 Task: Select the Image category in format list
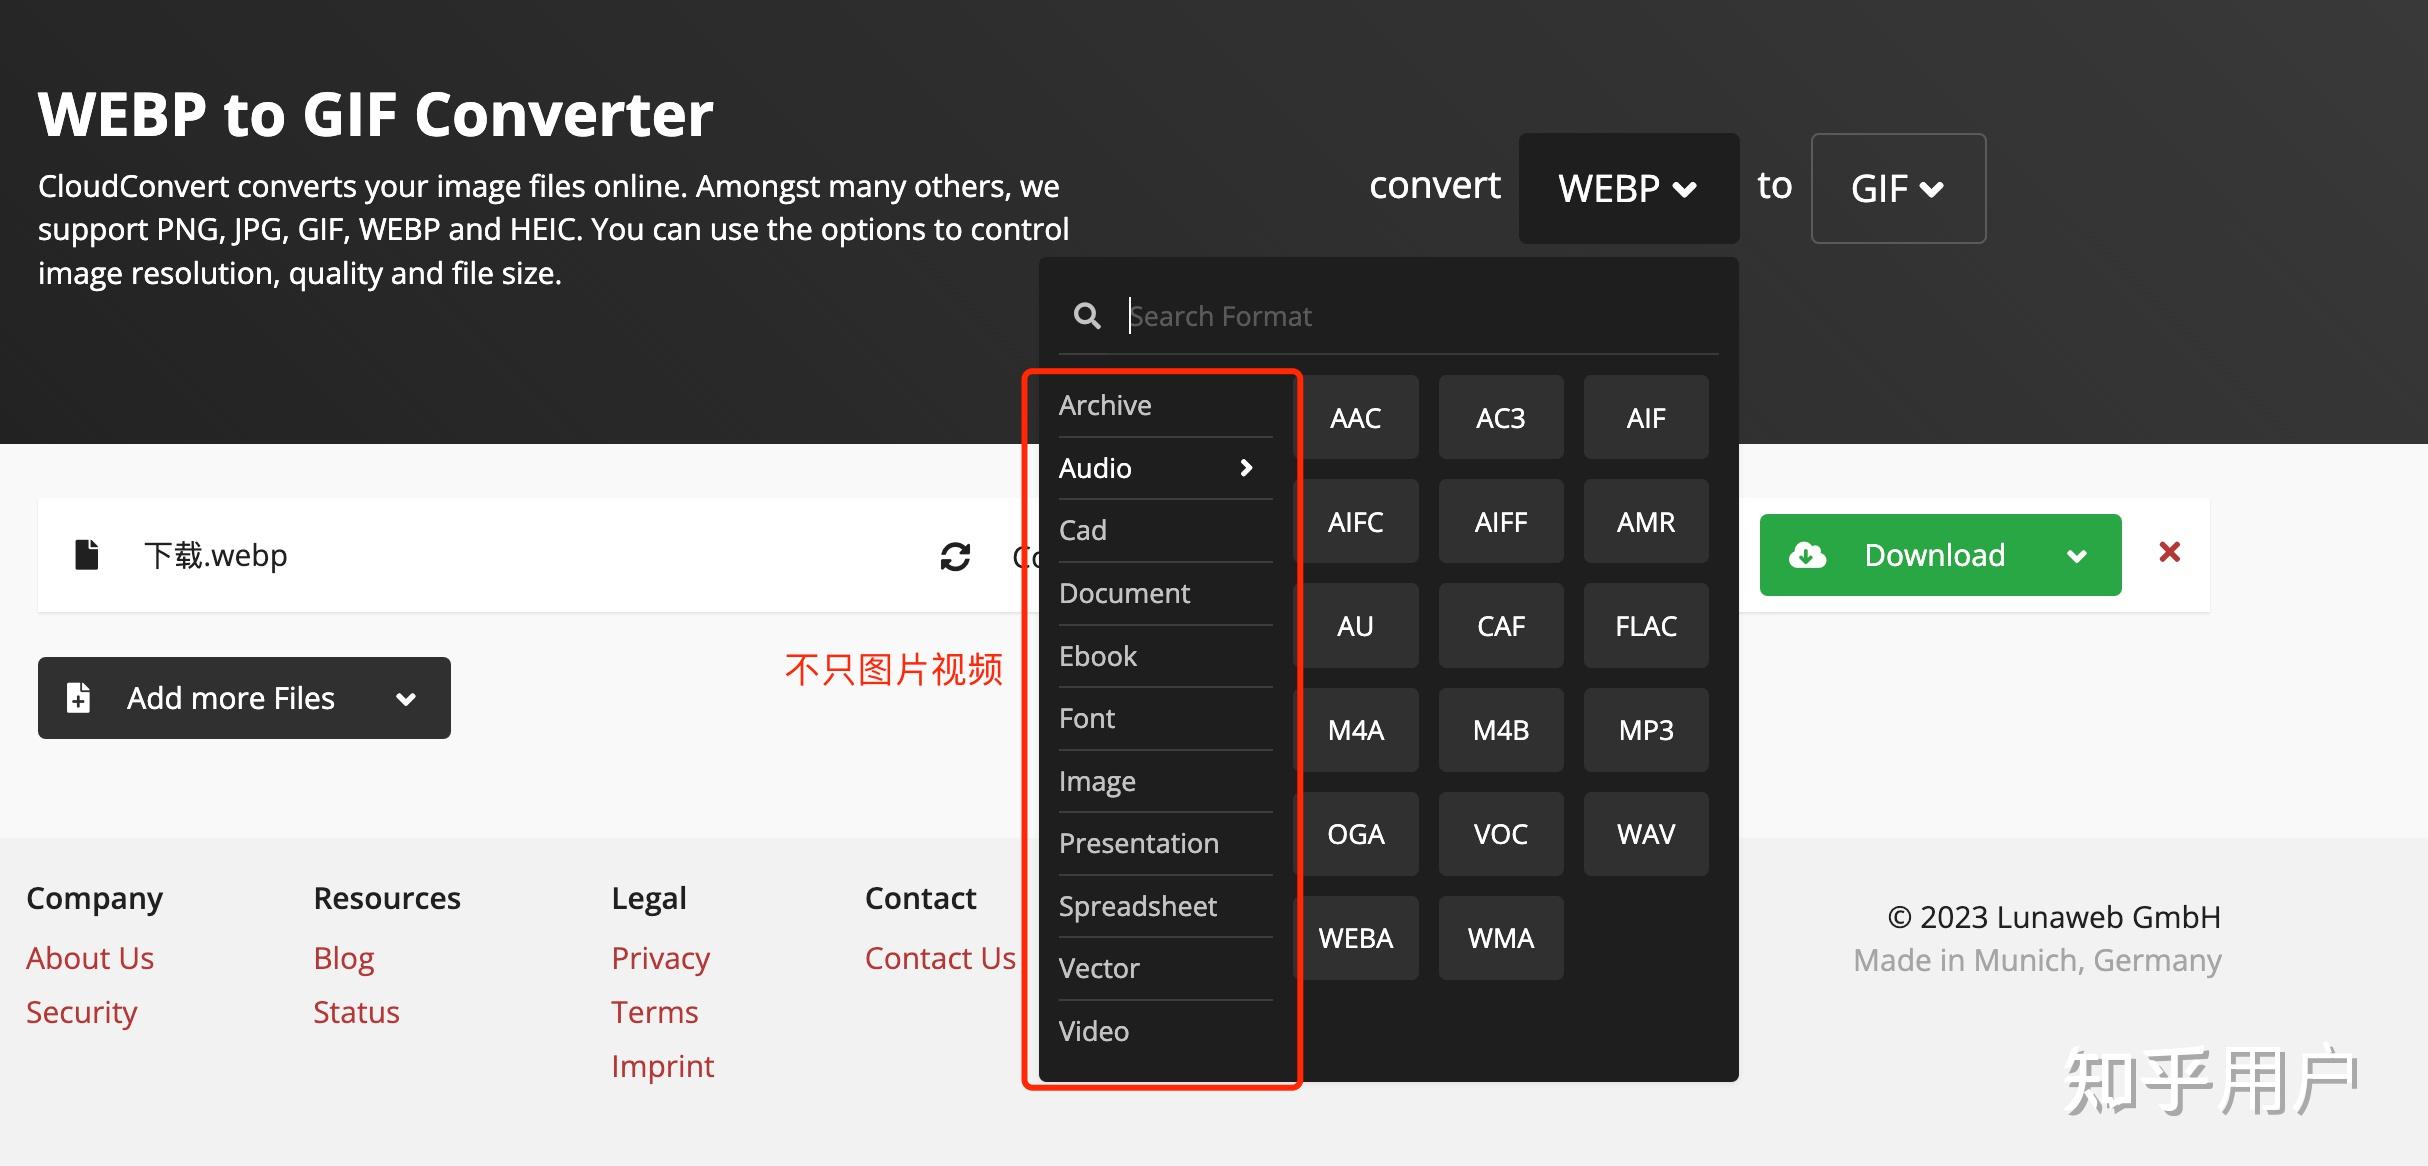coord(1096,781)
